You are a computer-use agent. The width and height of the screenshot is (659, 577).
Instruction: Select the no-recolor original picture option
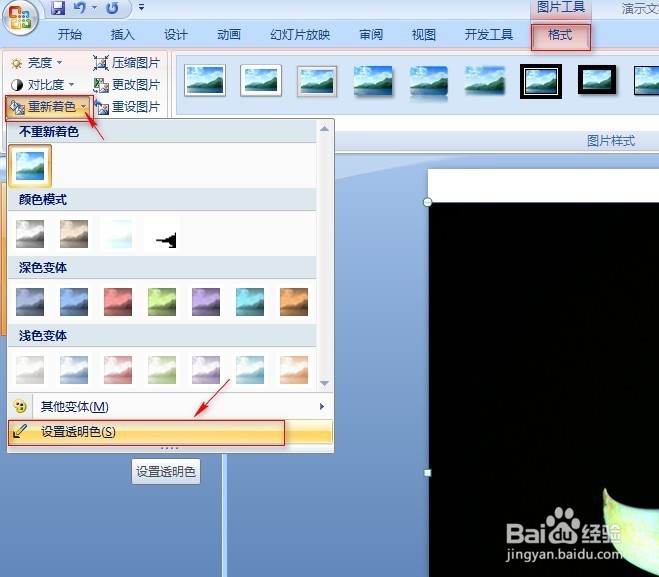point(30,166)
